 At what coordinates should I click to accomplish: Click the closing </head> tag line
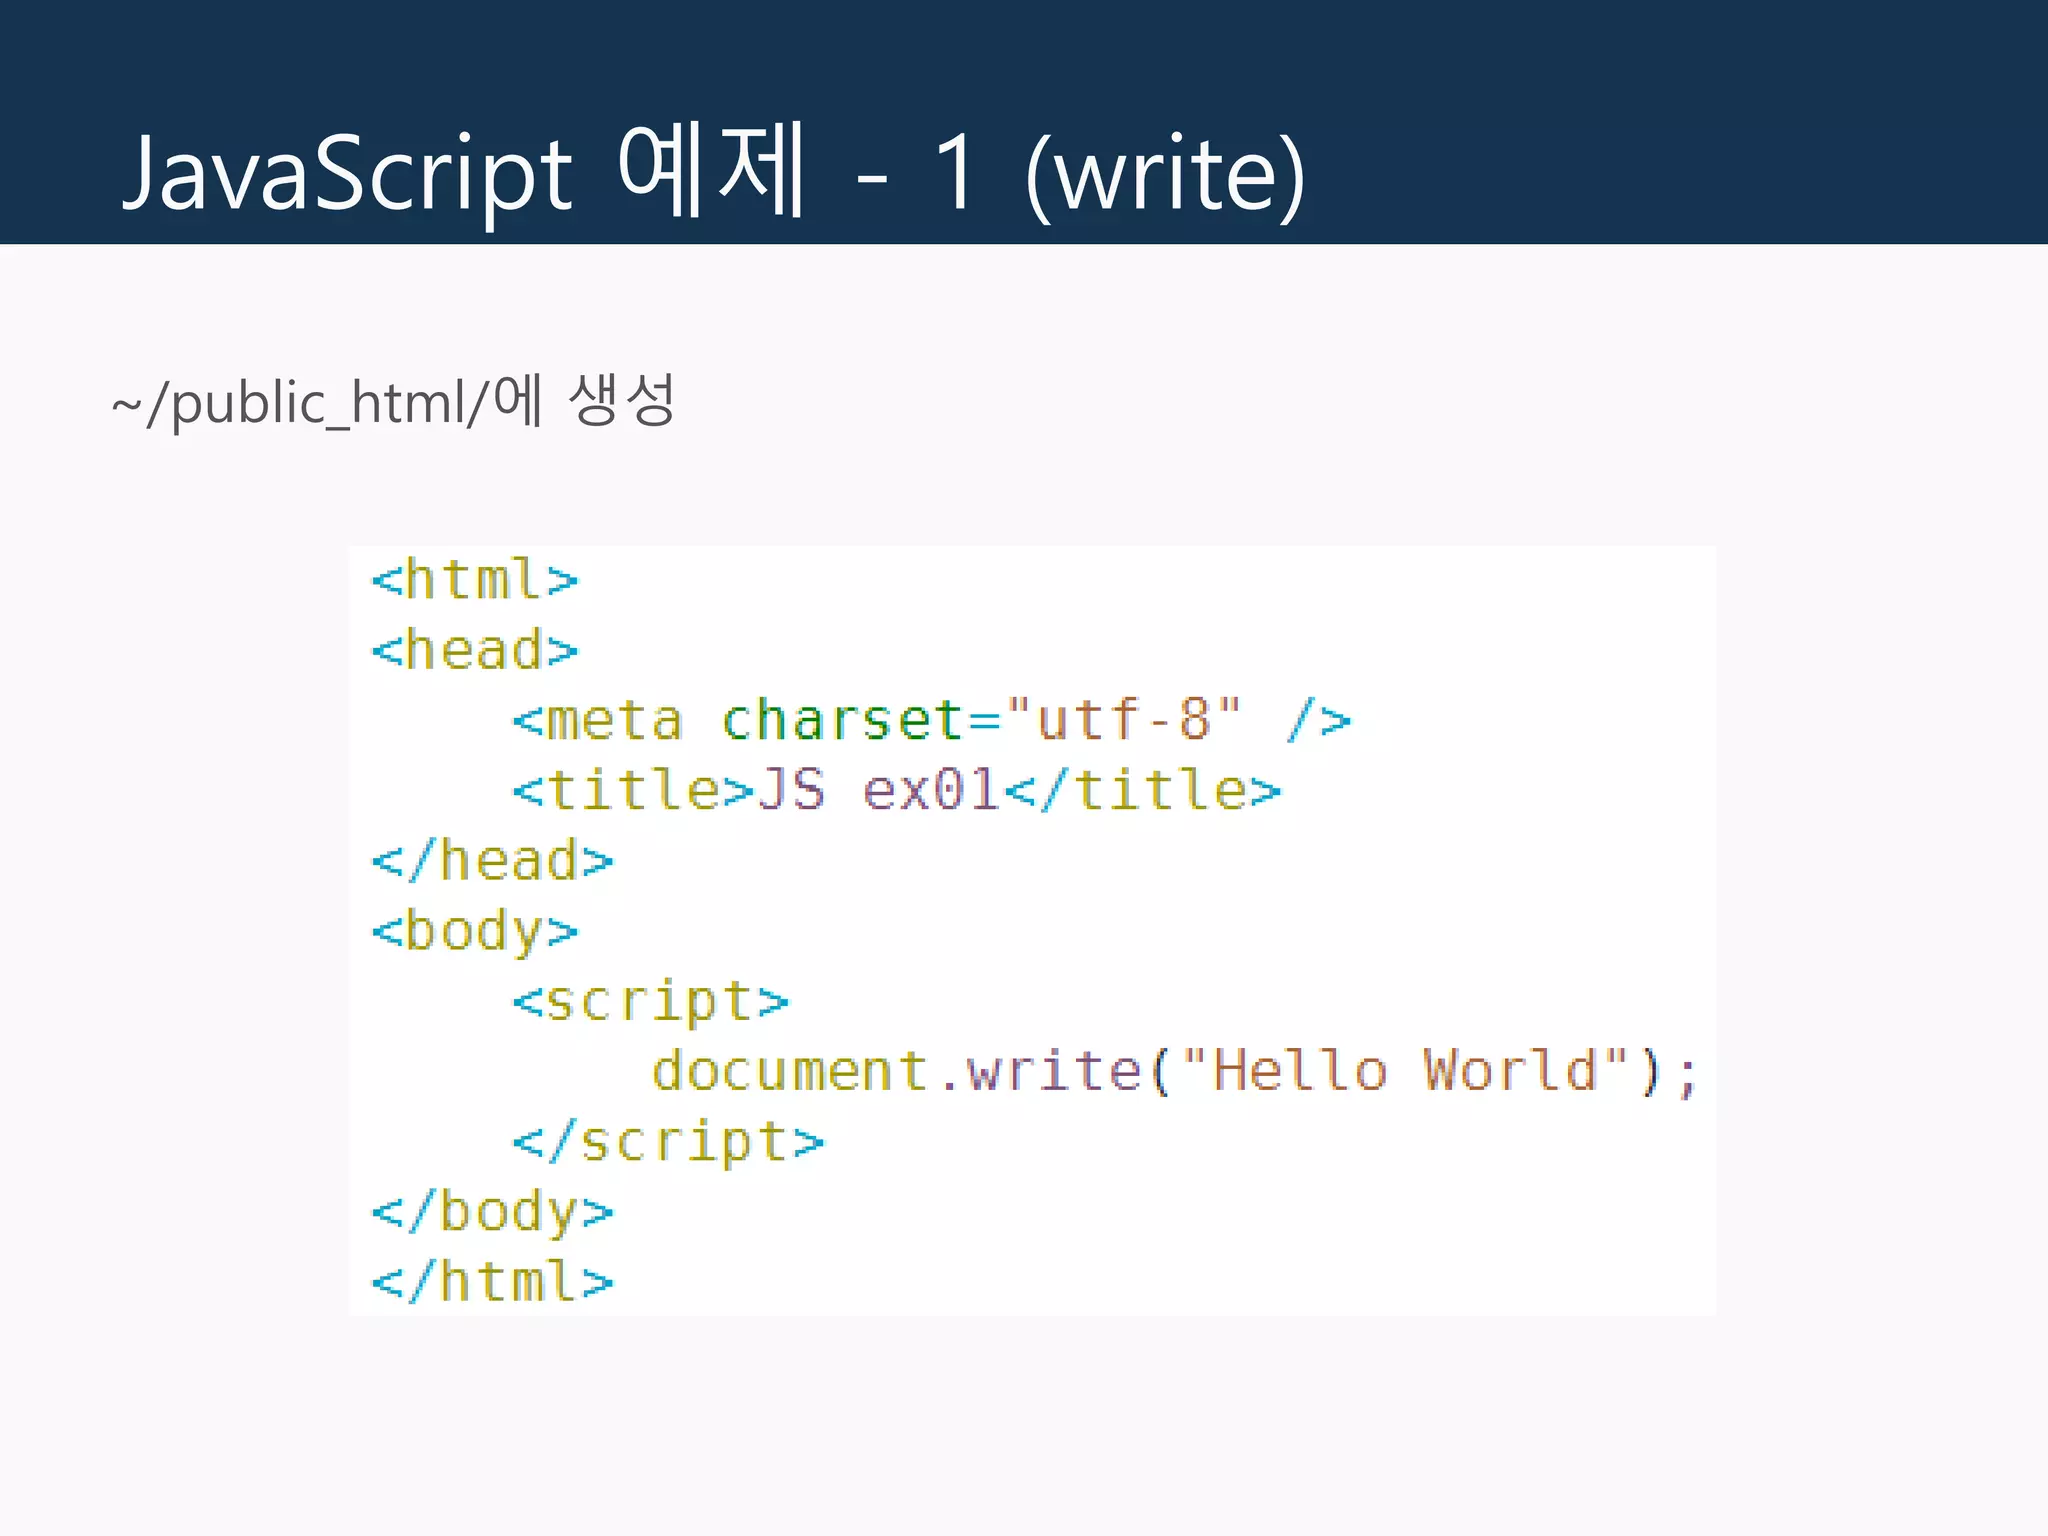492,861
